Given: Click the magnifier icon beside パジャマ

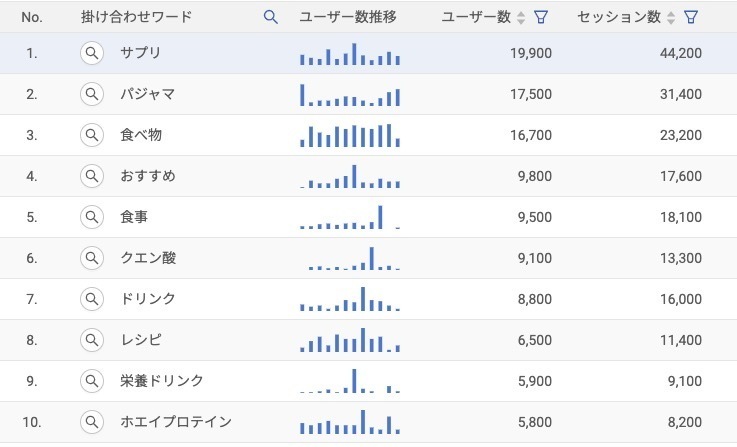Looking at the screenshot, I should [92, 94].
